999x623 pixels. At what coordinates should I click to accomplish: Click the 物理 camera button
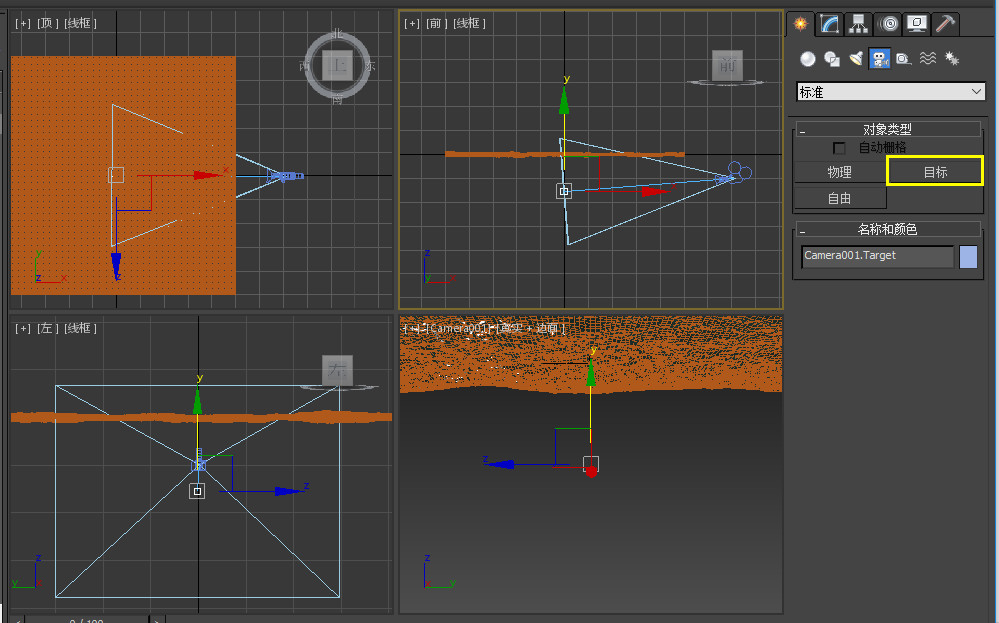pyautogui.click(x=839, y=172)
